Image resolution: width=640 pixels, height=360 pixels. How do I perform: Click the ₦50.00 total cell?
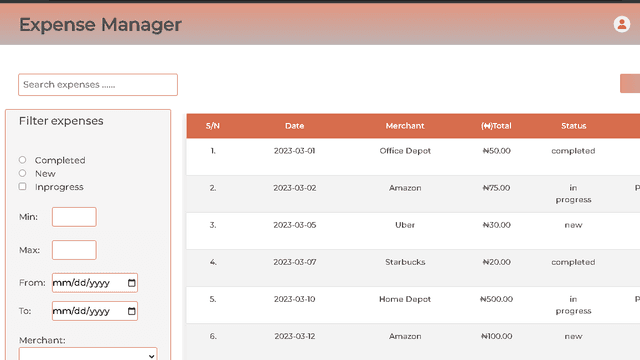click(x=496, y=151)
